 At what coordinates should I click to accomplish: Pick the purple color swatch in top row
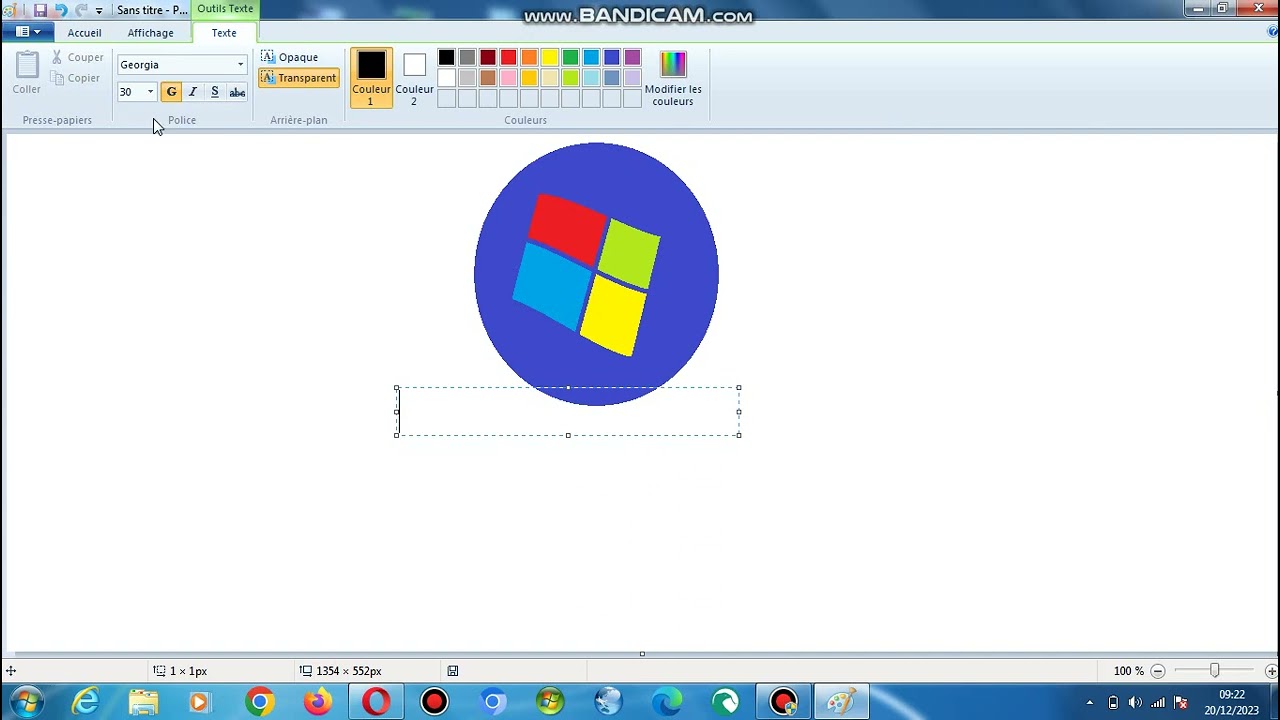[x=632, y=57]
